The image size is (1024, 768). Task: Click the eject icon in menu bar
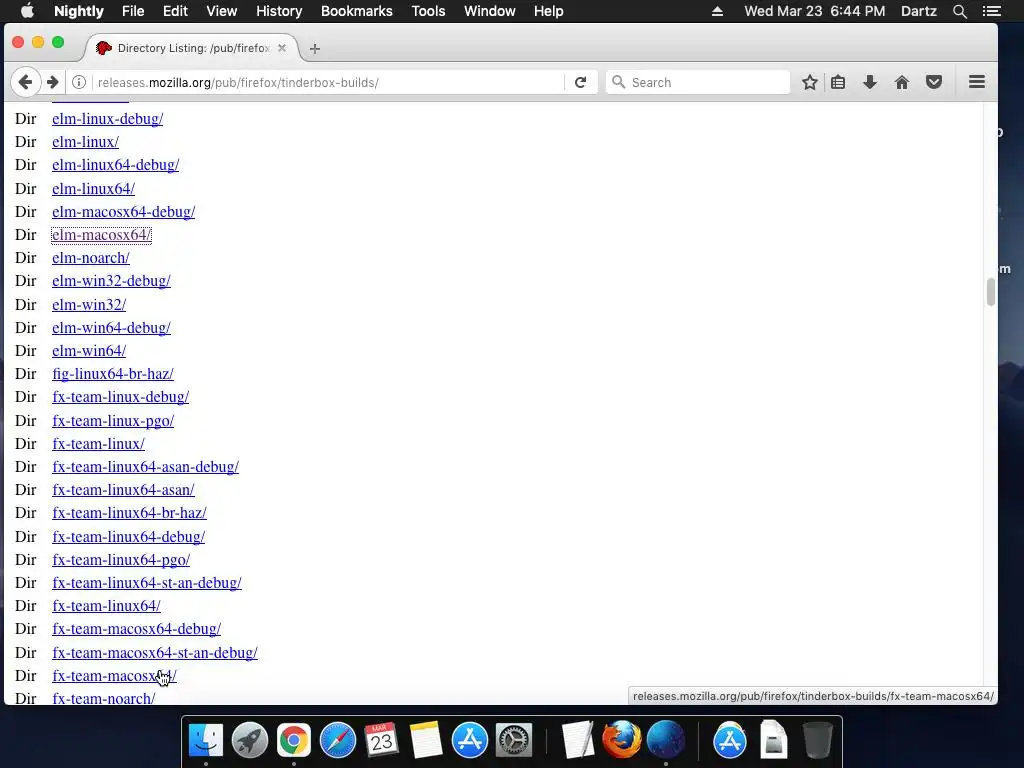pyautogui.click(x=717, y=11)
